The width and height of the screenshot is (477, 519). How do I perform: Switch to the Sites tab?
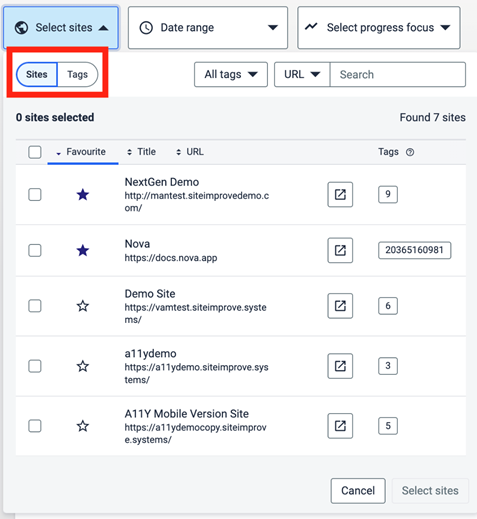click(37, 74)
